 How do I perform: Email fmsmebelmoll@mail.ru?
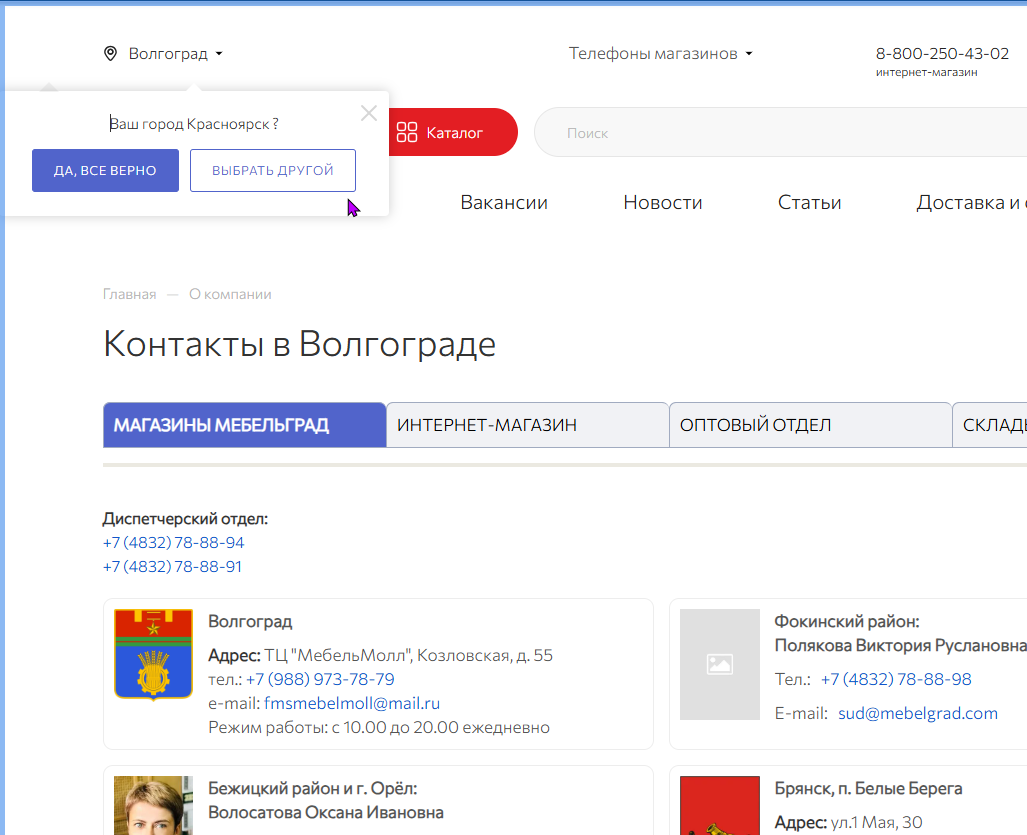[x=352, y=703]
